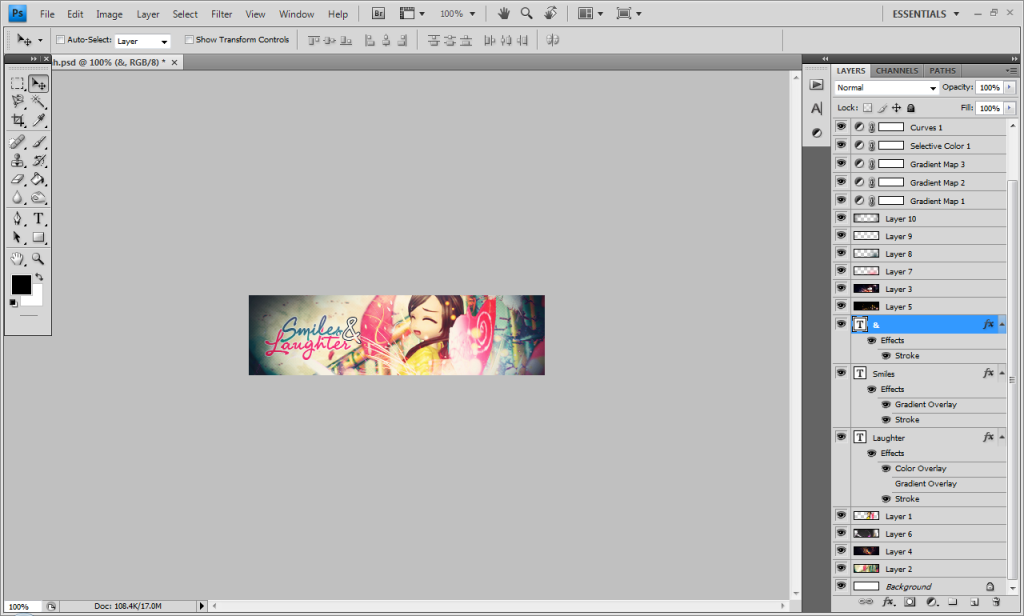Select the Brush tool

(39, 142)
